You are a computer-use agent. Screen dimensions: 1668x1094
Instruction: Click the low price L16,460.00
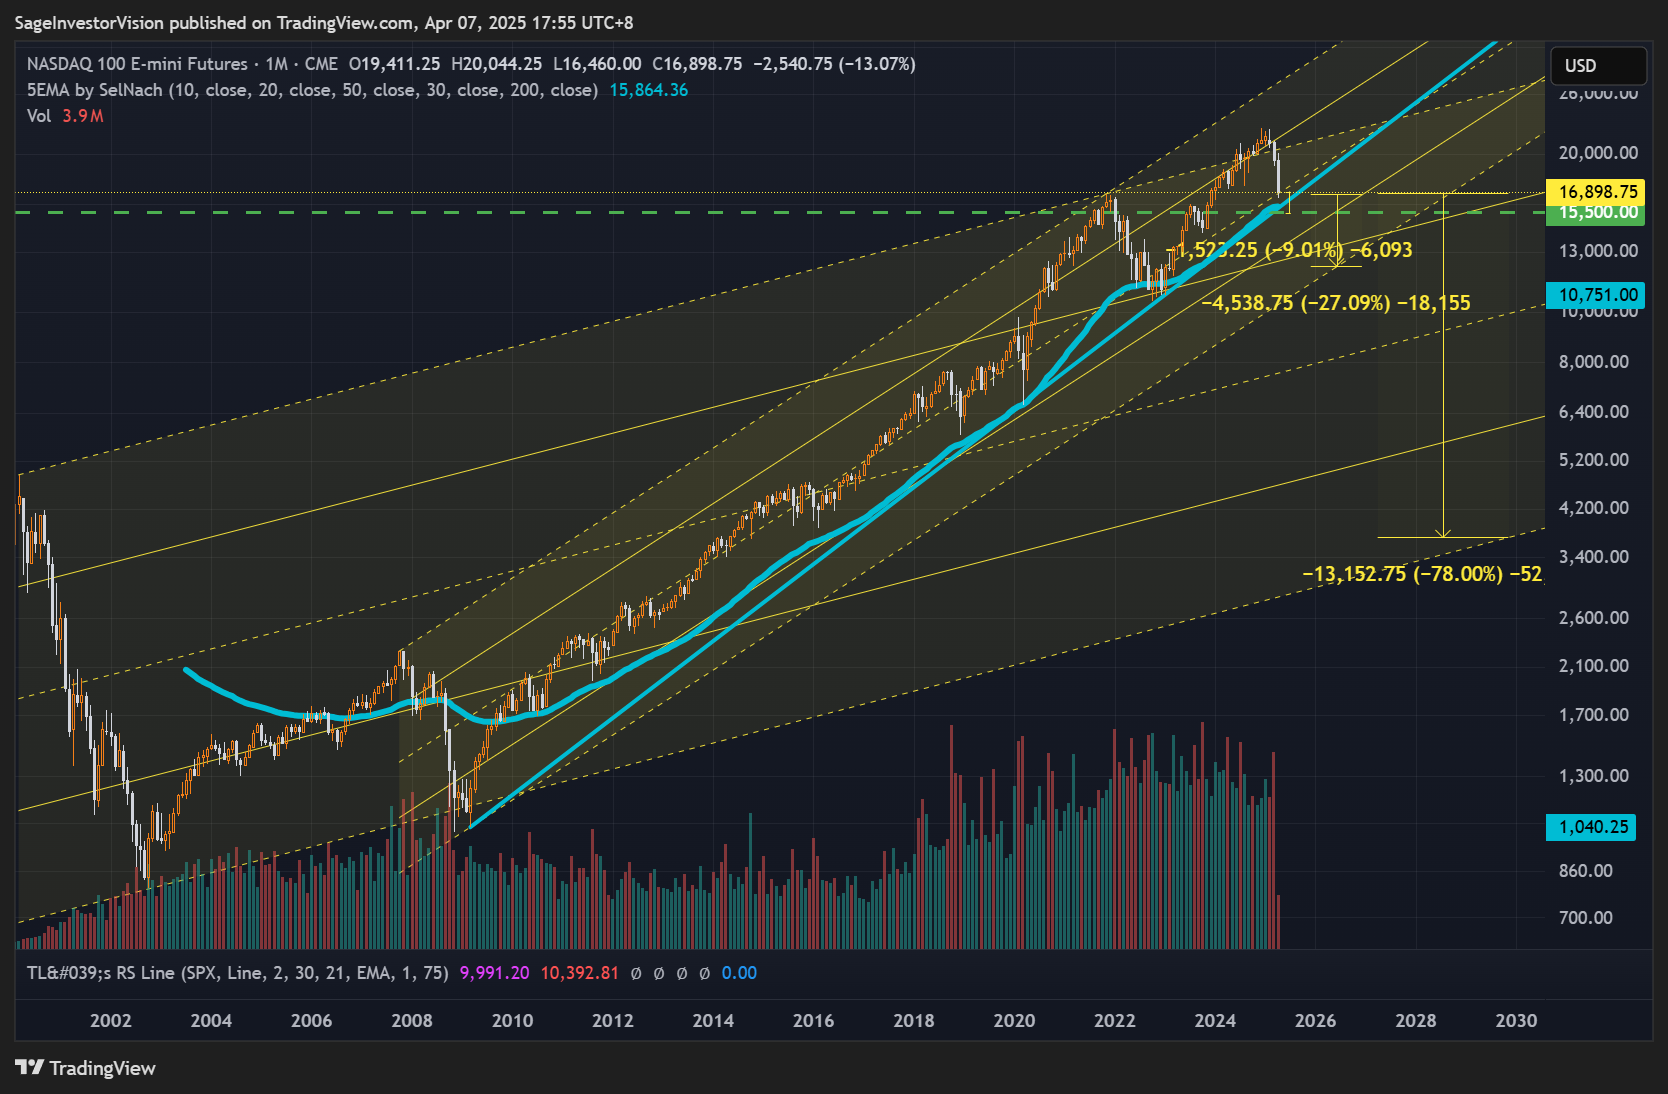coord(597,64)
